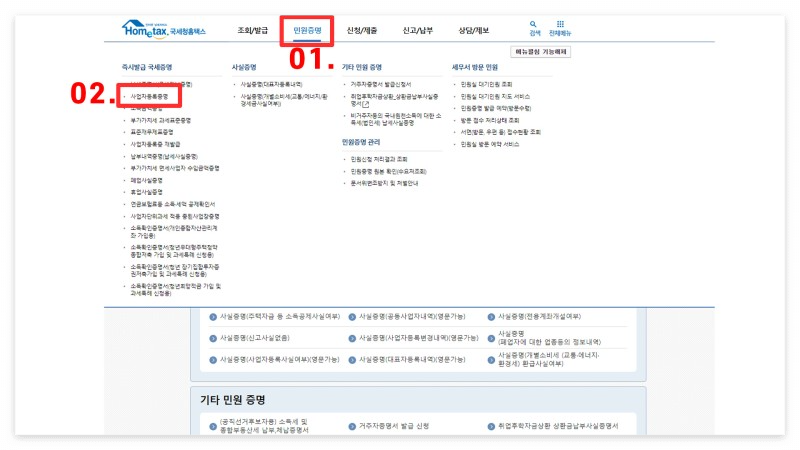Image resolution: width=800 pixels, height=450 pixels.
Task: Select 민원신청 처리결과 조회
Action: (379, 159)
